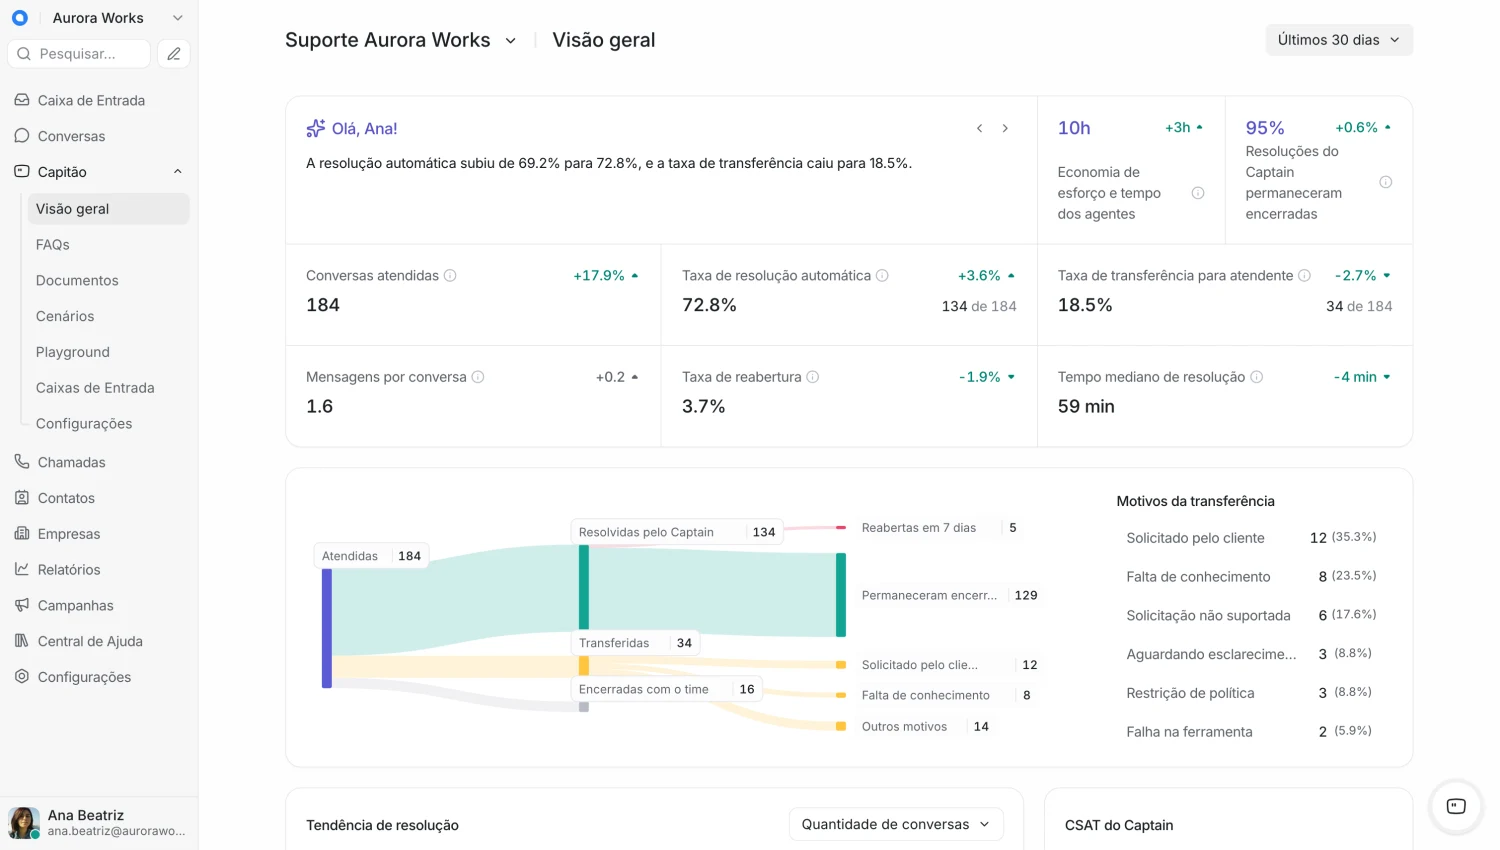
Task: Click info icon beside Taxa de reabertura
Action: 813,377
